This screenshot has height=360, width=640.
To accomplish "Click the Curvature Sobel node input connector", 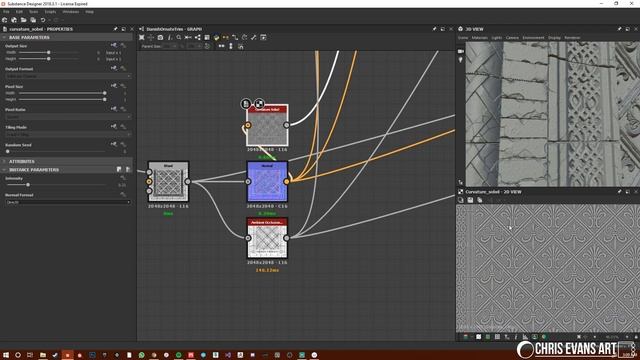I will pos(248,125).
